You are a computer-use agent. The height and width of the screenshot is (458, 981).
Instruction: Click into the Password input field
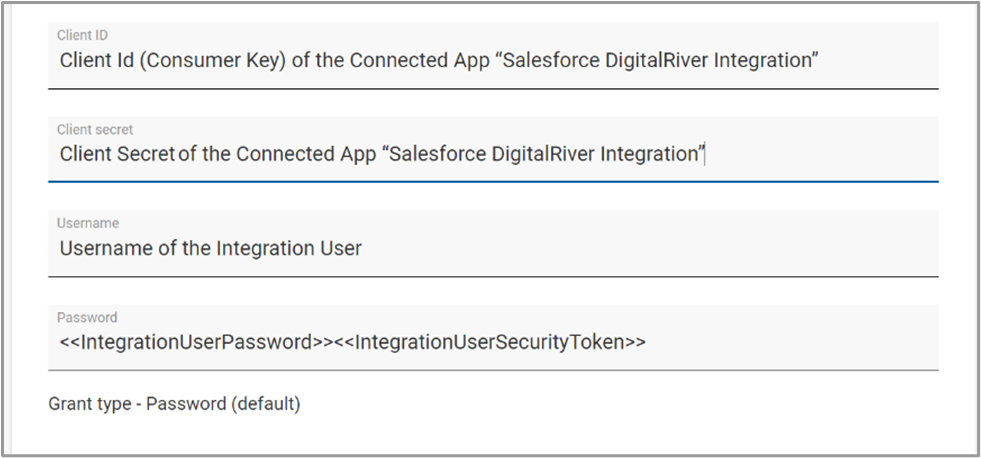tap(492, 342)
